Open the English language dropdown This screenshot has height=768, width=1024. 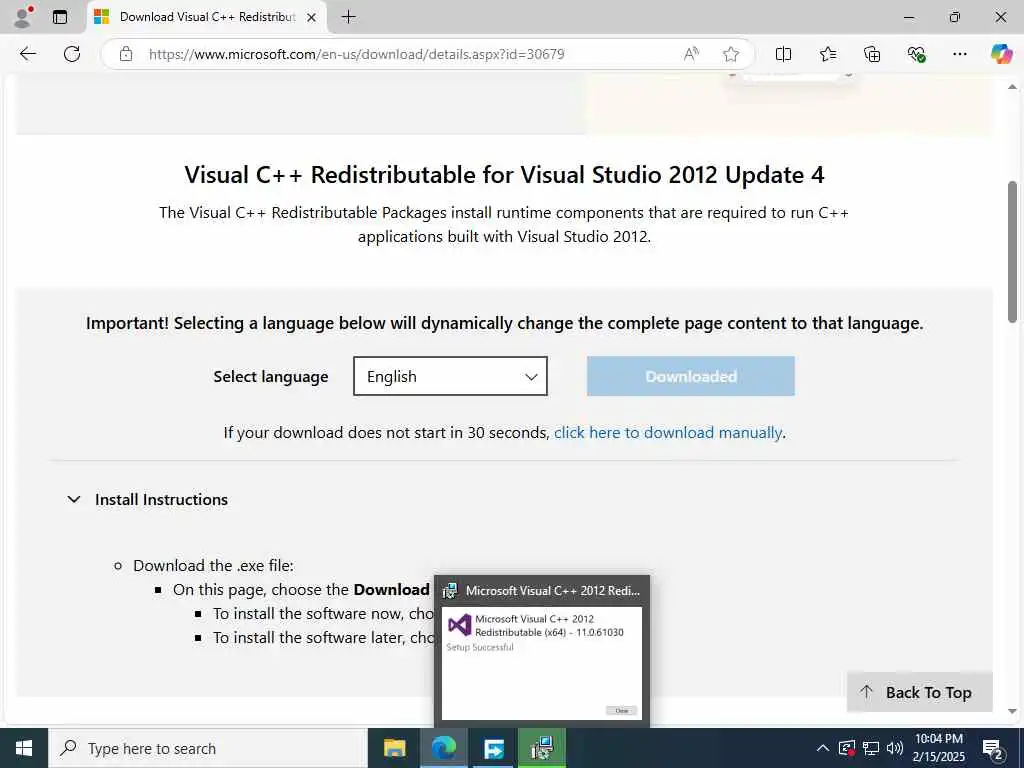[450, 376]
